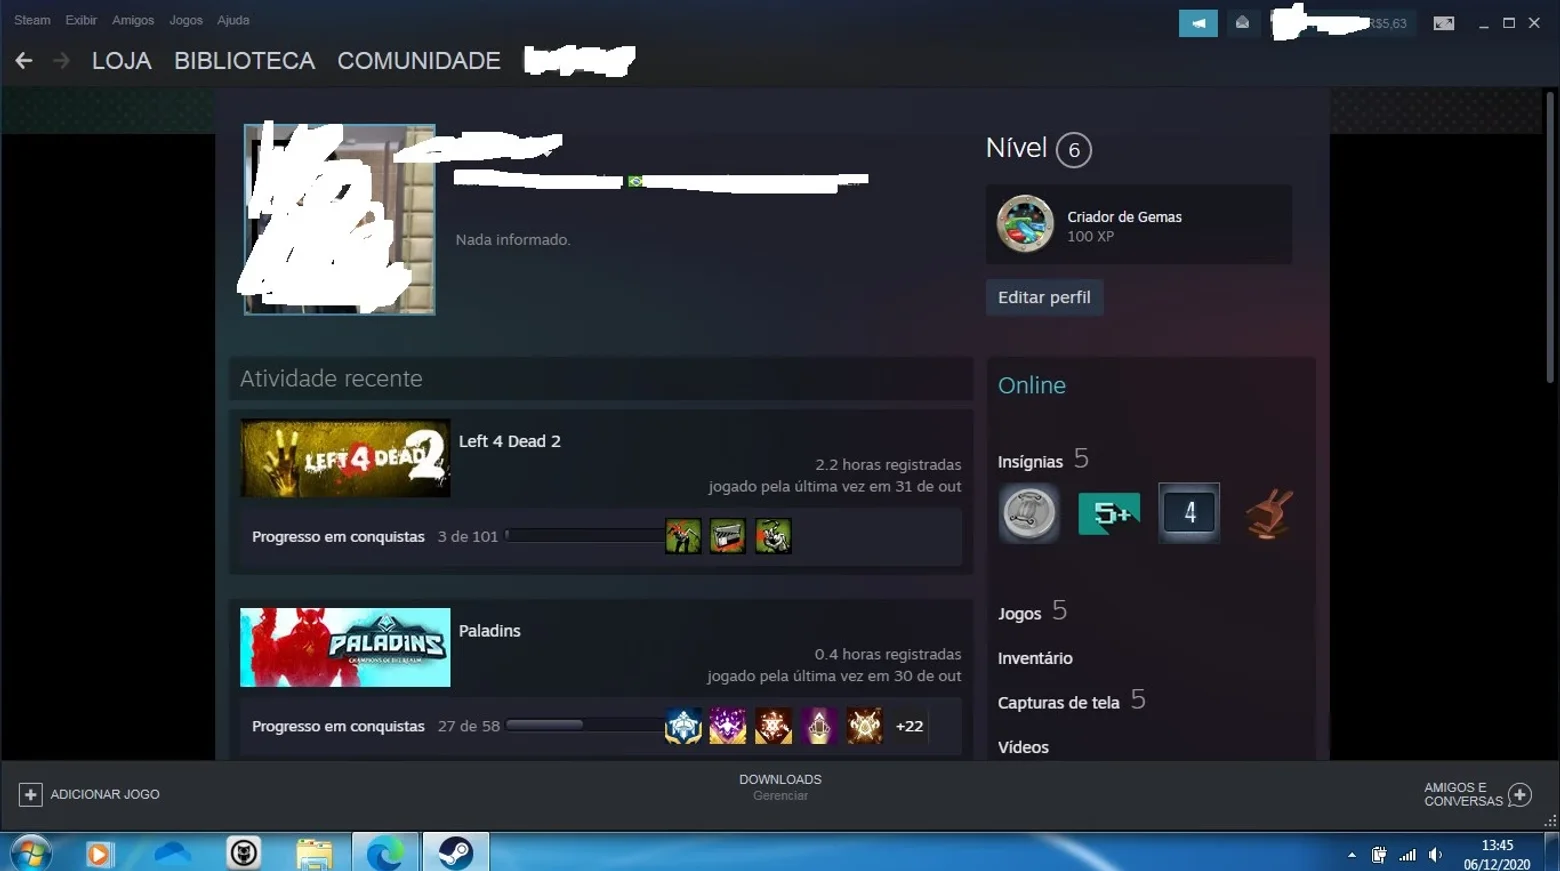Open the purple crown Paladins achievement icon

(x=819, y=726)
